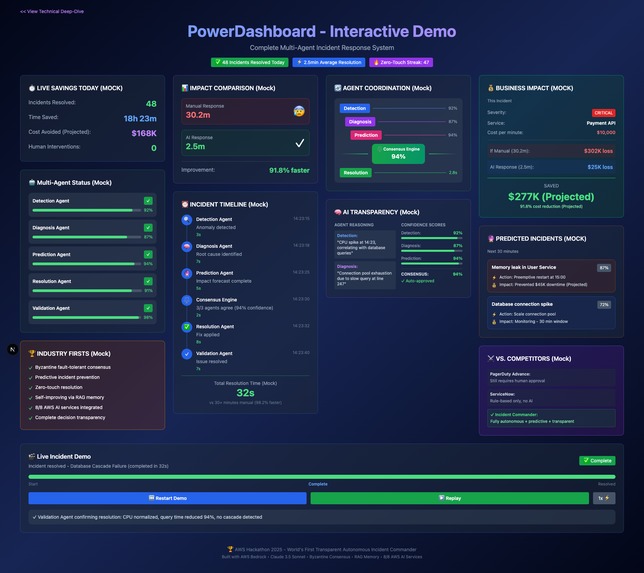Click the crossed swords icon beside Vs. Competitors
The image size is (644, 573).
tap(490, 358)
